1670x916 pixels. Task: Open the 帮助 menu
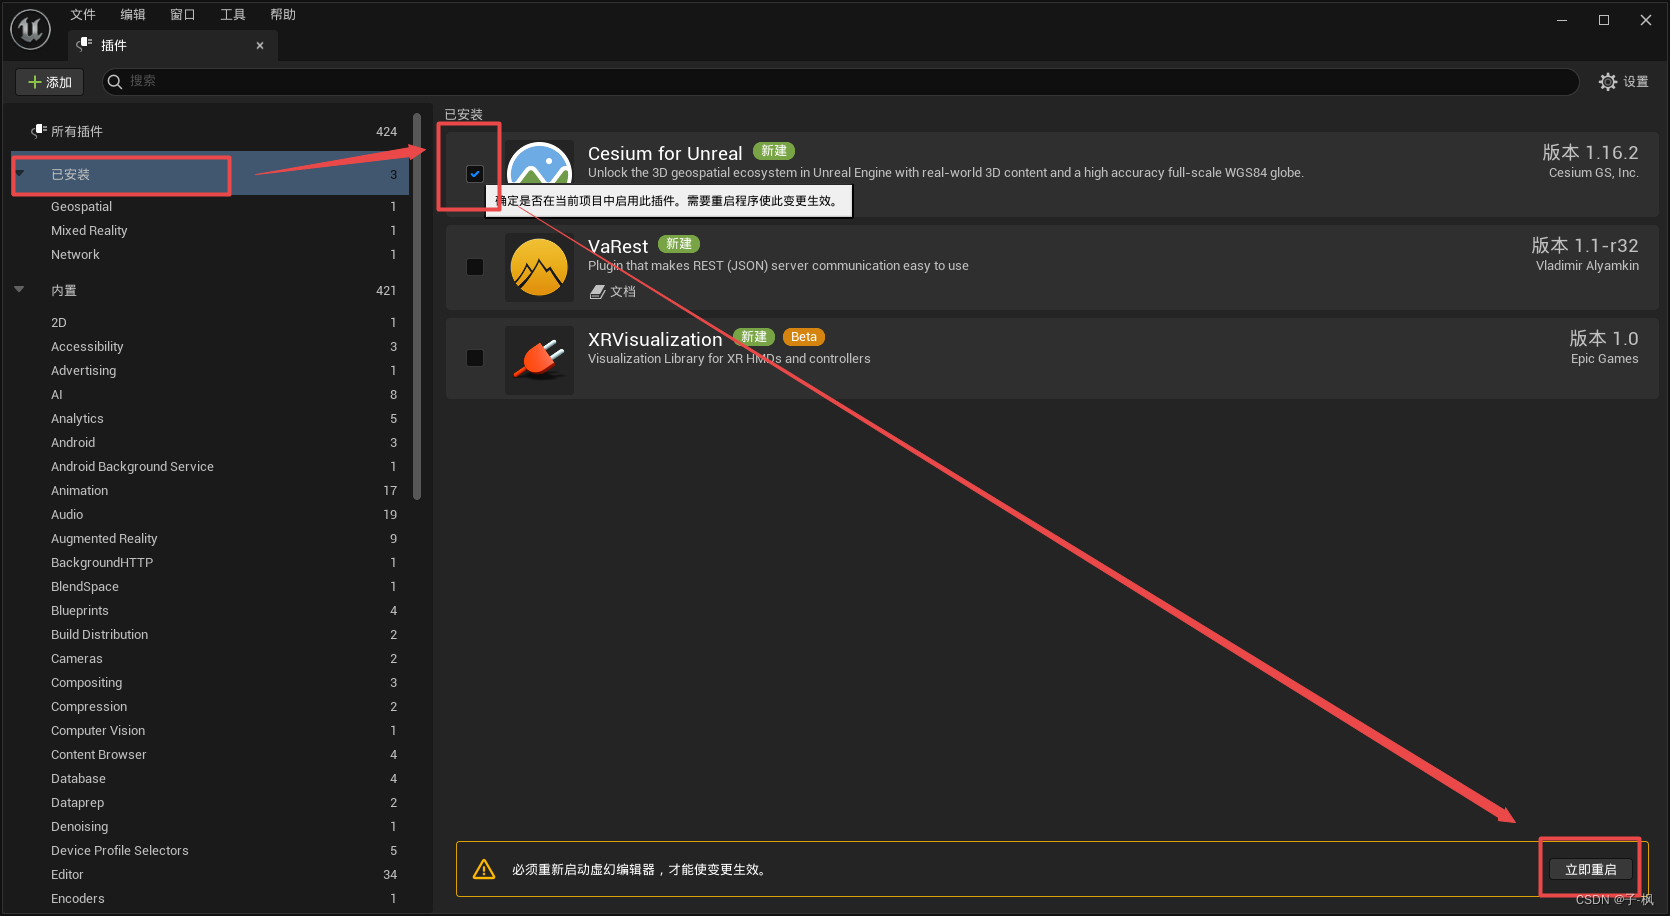[283, 14]
